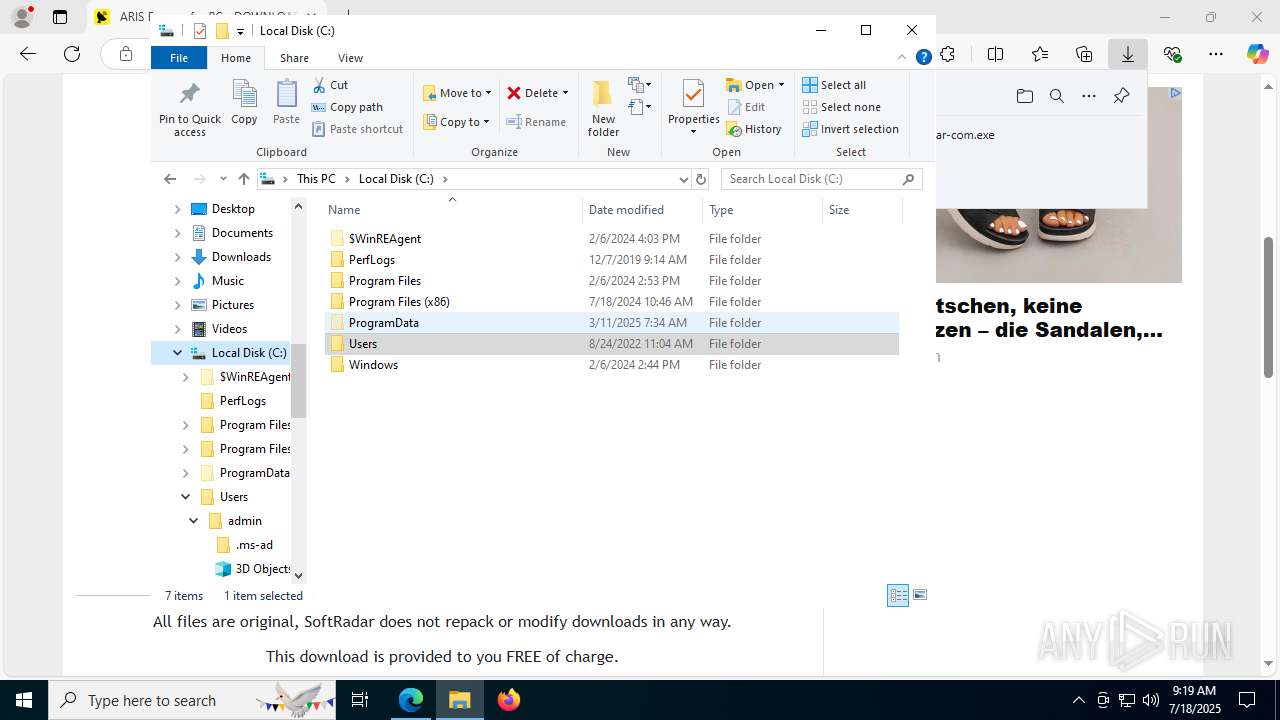
Task: Open the Open command dropdown arrow
Action: (781, 85)
